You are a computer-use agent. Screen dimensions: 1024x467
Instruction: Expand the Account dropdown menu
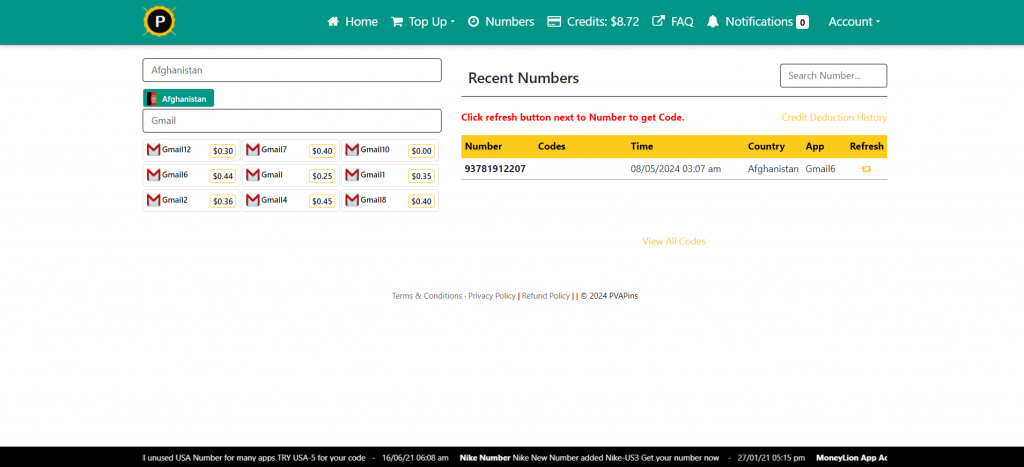tap(854, 22)
